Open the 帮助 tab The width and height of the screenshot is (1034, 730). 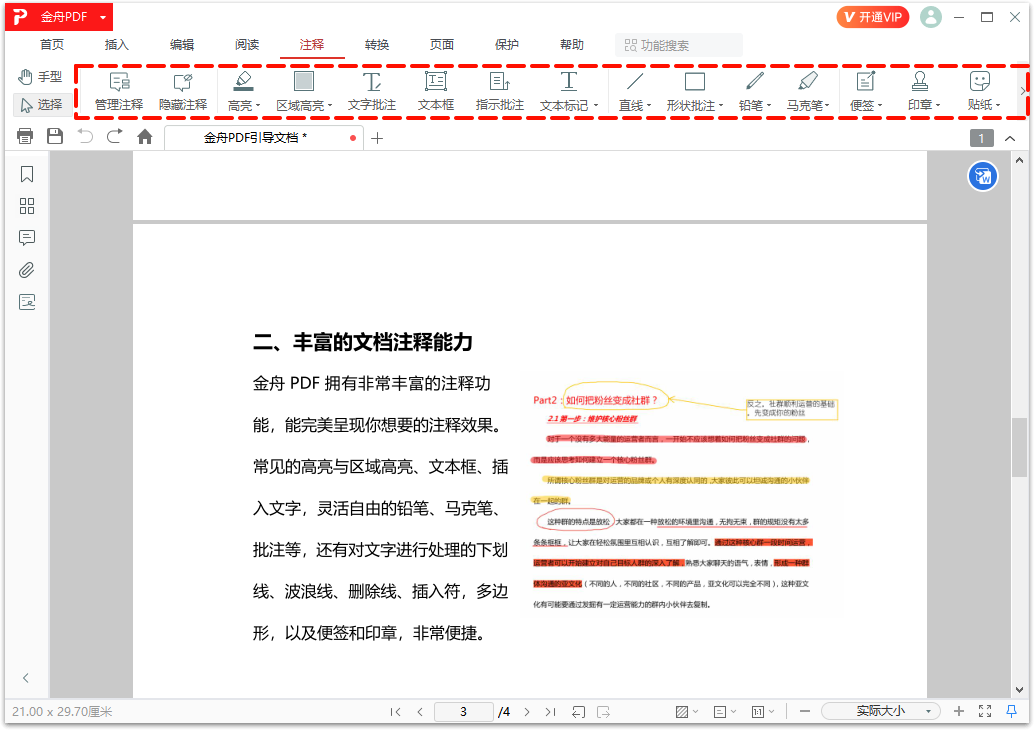click(x=572, y=45)
